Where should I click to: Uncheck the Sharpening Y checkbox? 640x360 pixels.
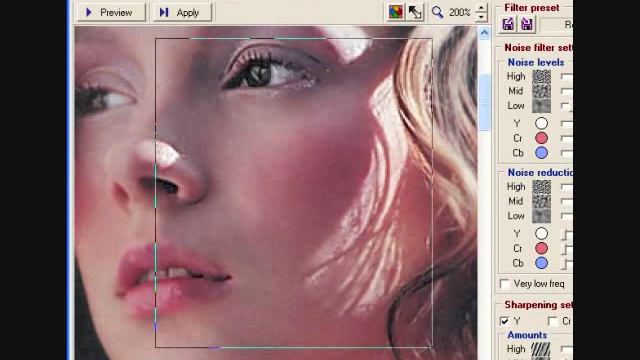[x=504, y=321]
